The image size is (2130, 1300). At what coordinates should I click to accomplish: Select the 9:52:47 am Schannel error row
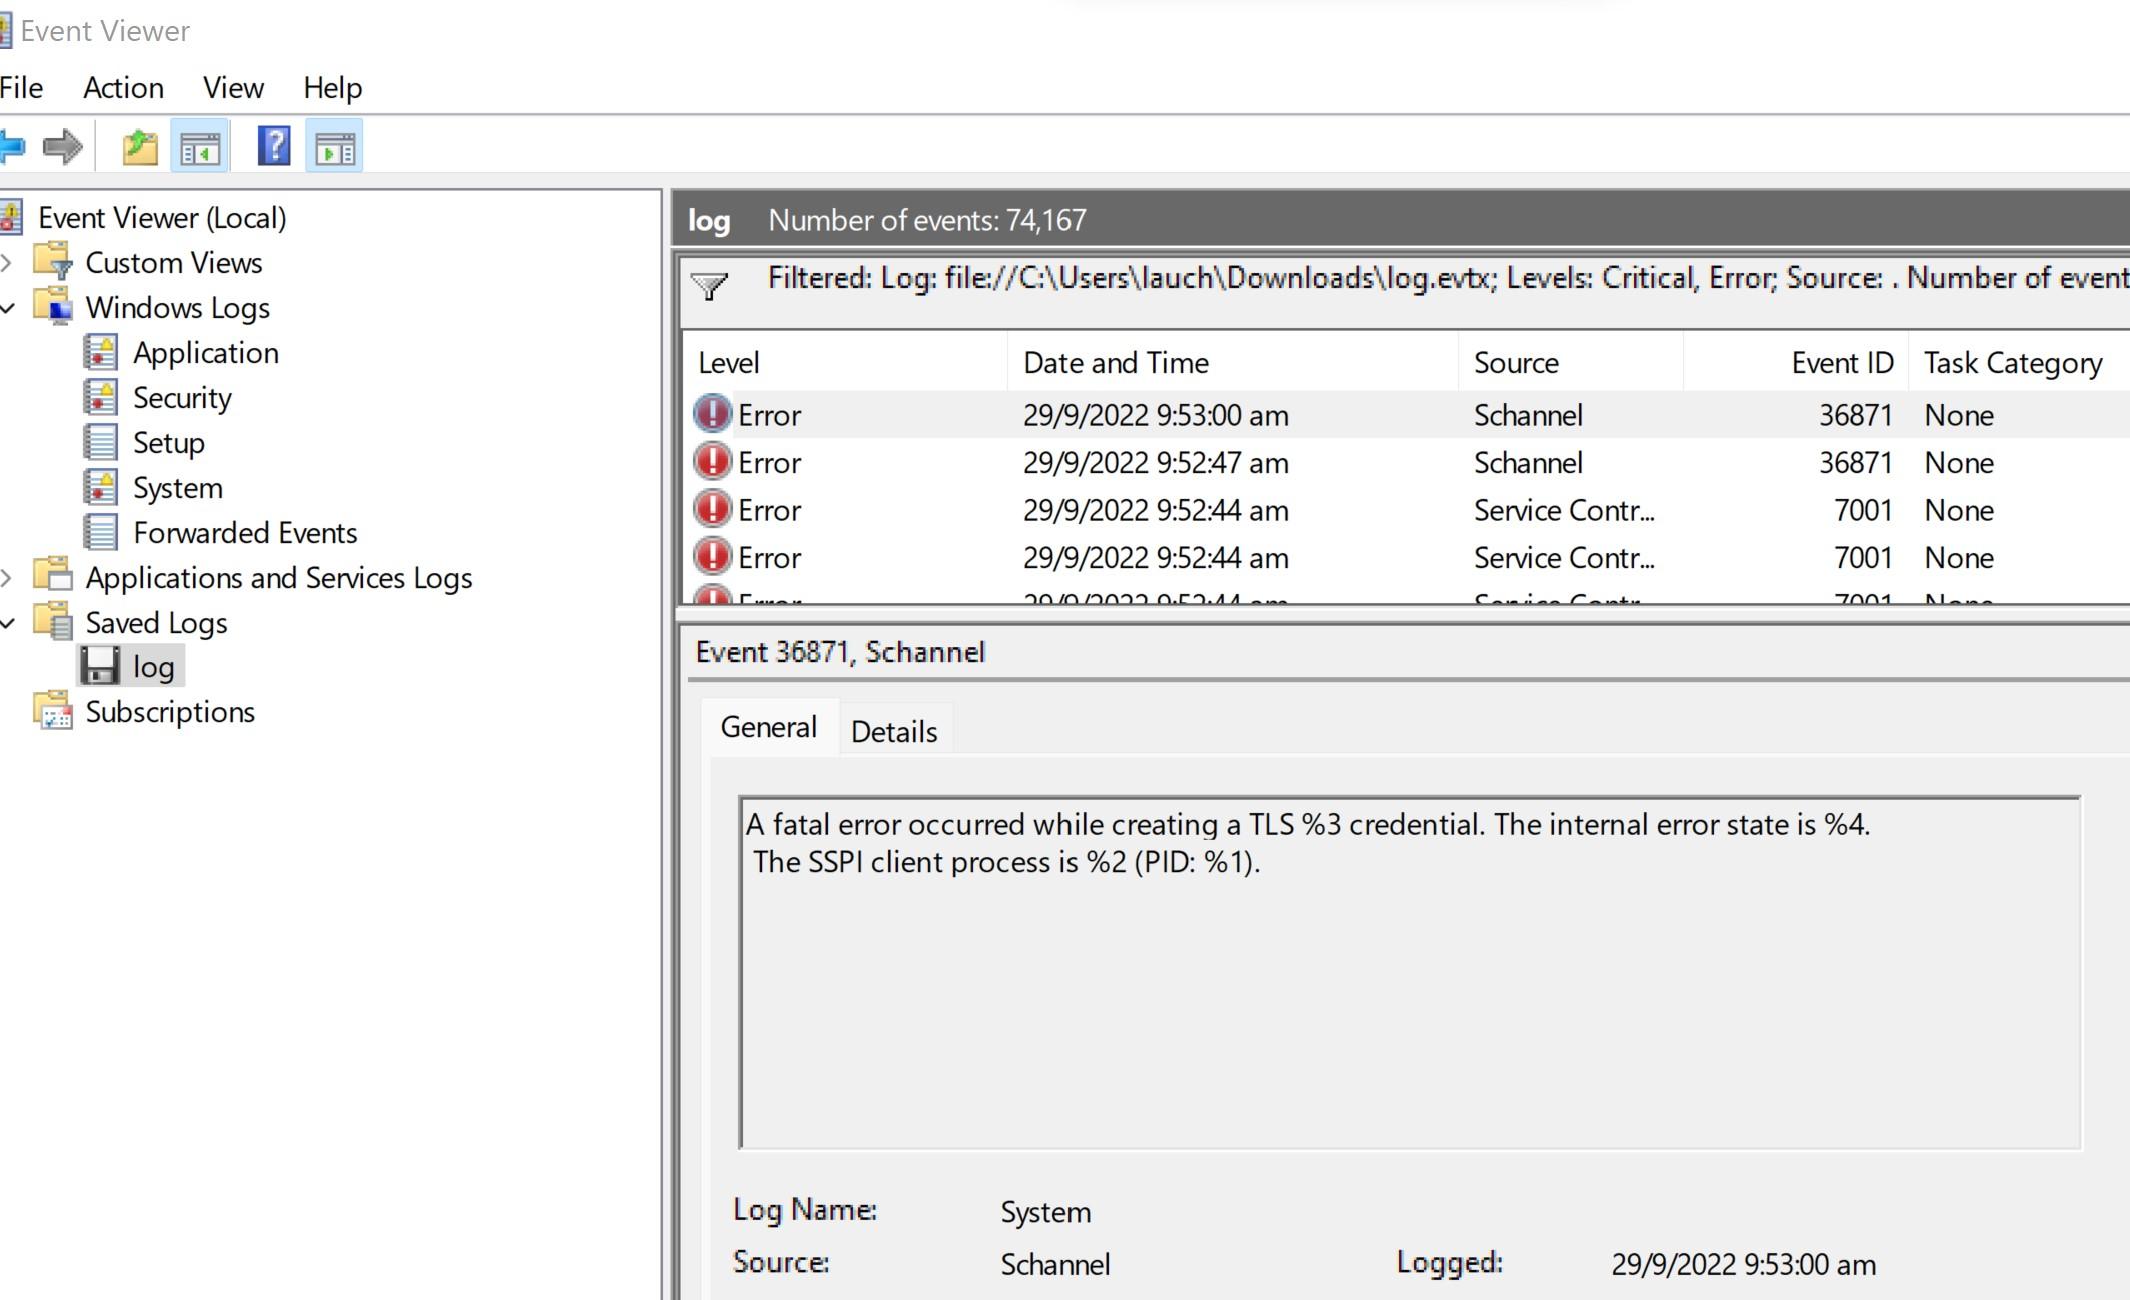(x=1155, y=463)
